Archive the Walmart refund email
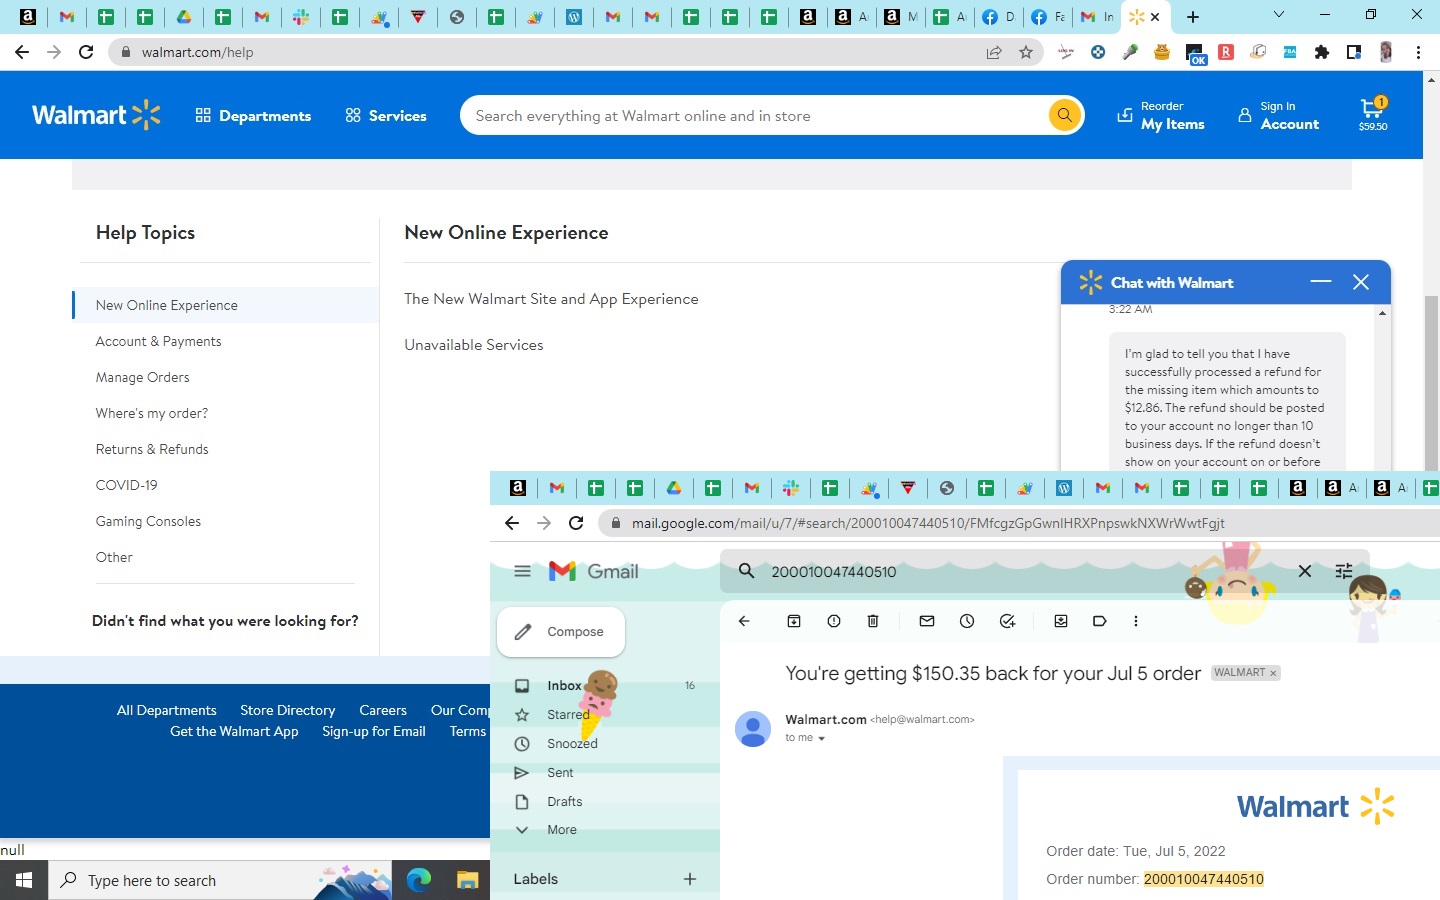 tap(794, 621)
